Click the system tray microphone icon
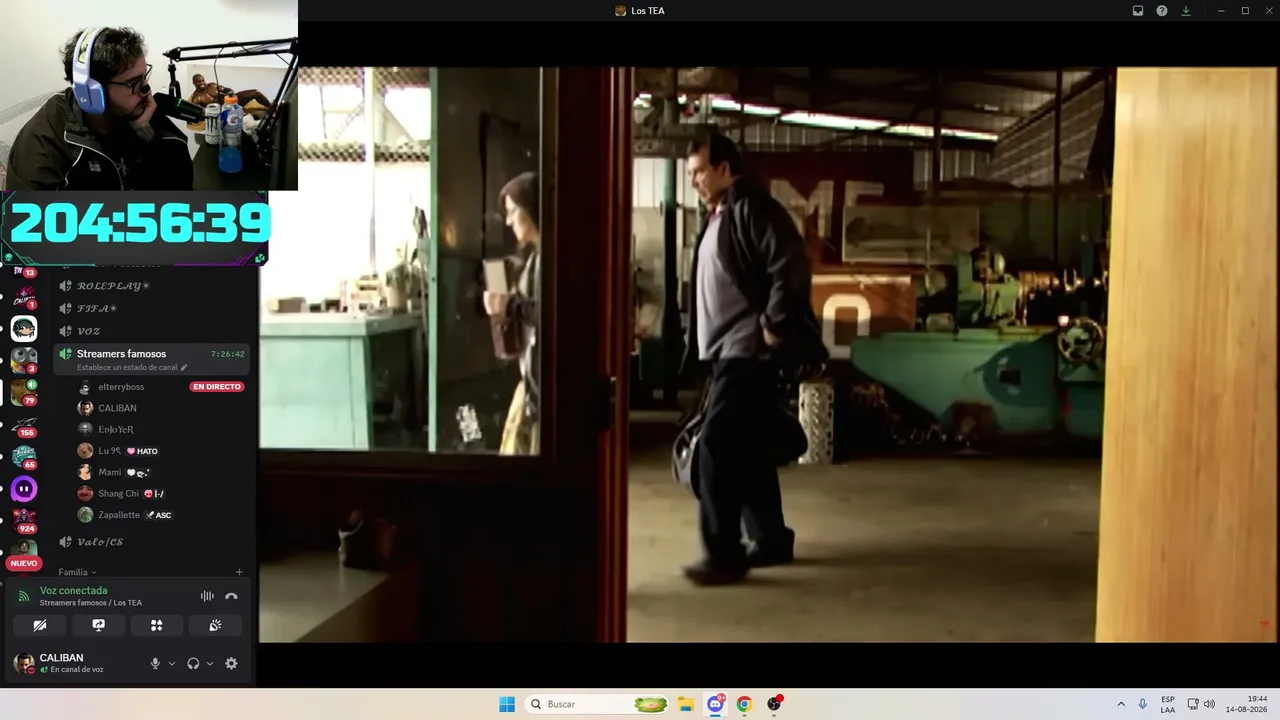The width and height of the screenshot is (1280, 720). click(x=1143, y=704)
